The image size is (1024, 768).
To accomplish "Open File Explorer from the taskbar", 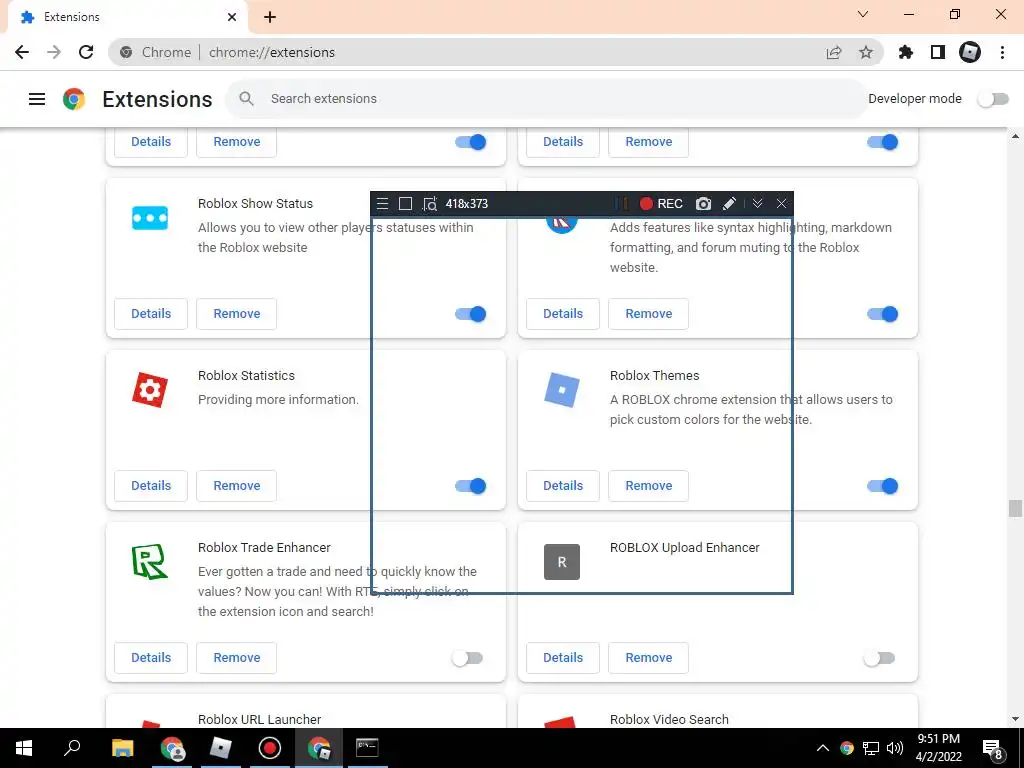I will click(x=122, y=748).
